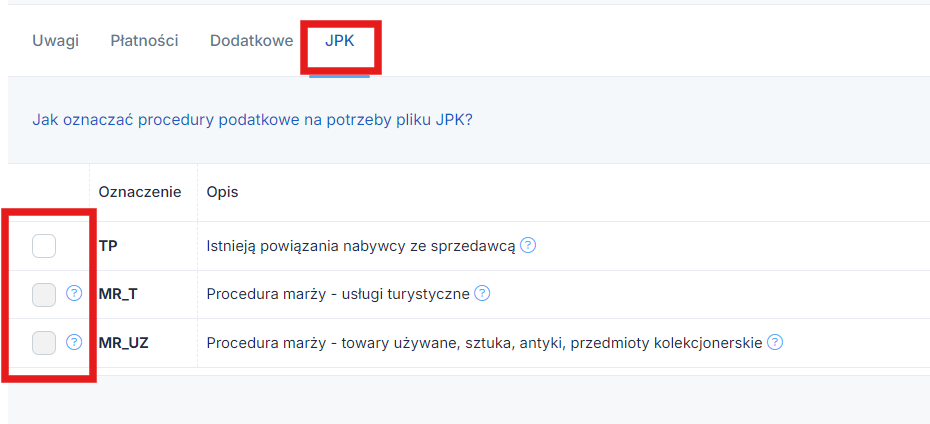Click help icon beside MR_T checkbox
Image resolution: width=930 pixels, height=424 pixels.
point(74,293)
